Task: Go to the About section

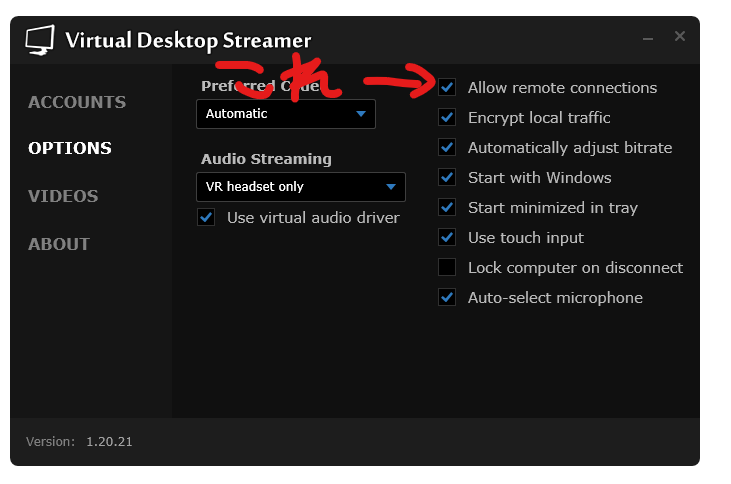Action: [59, 244]
